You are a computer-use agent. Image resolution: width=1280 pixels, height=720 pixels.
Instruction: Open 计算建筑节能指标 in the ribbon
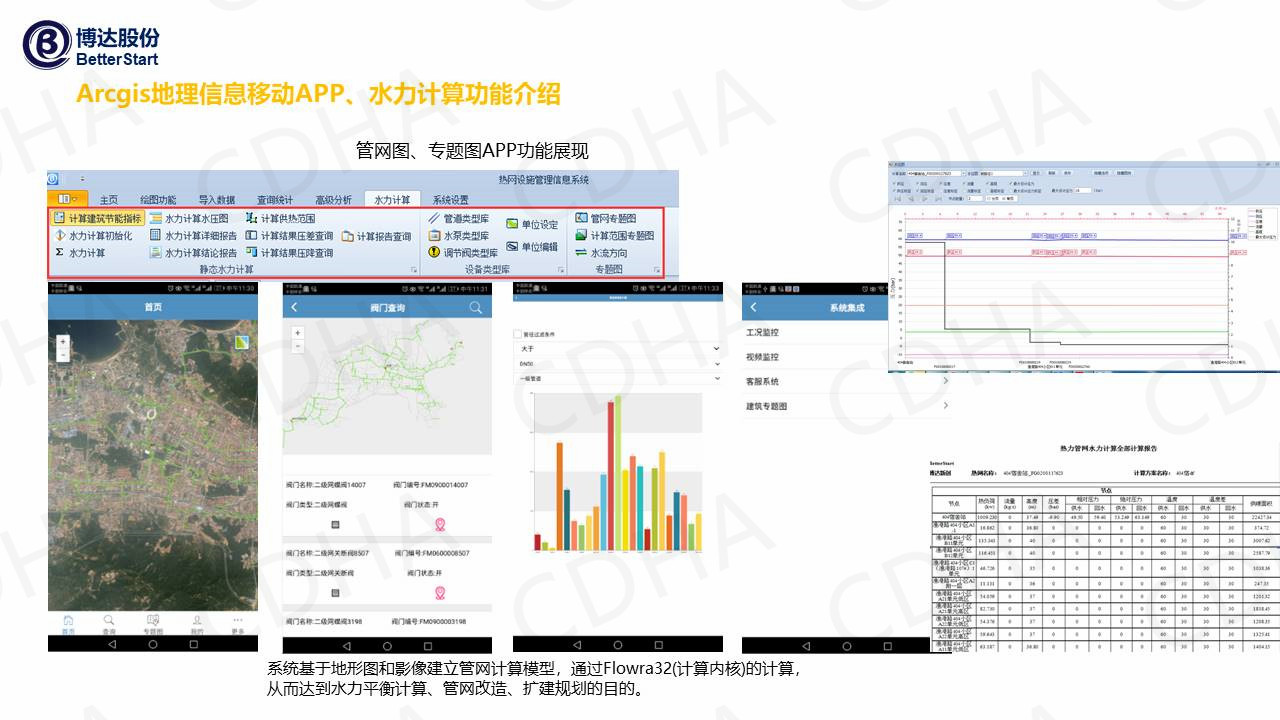[97, 218]
